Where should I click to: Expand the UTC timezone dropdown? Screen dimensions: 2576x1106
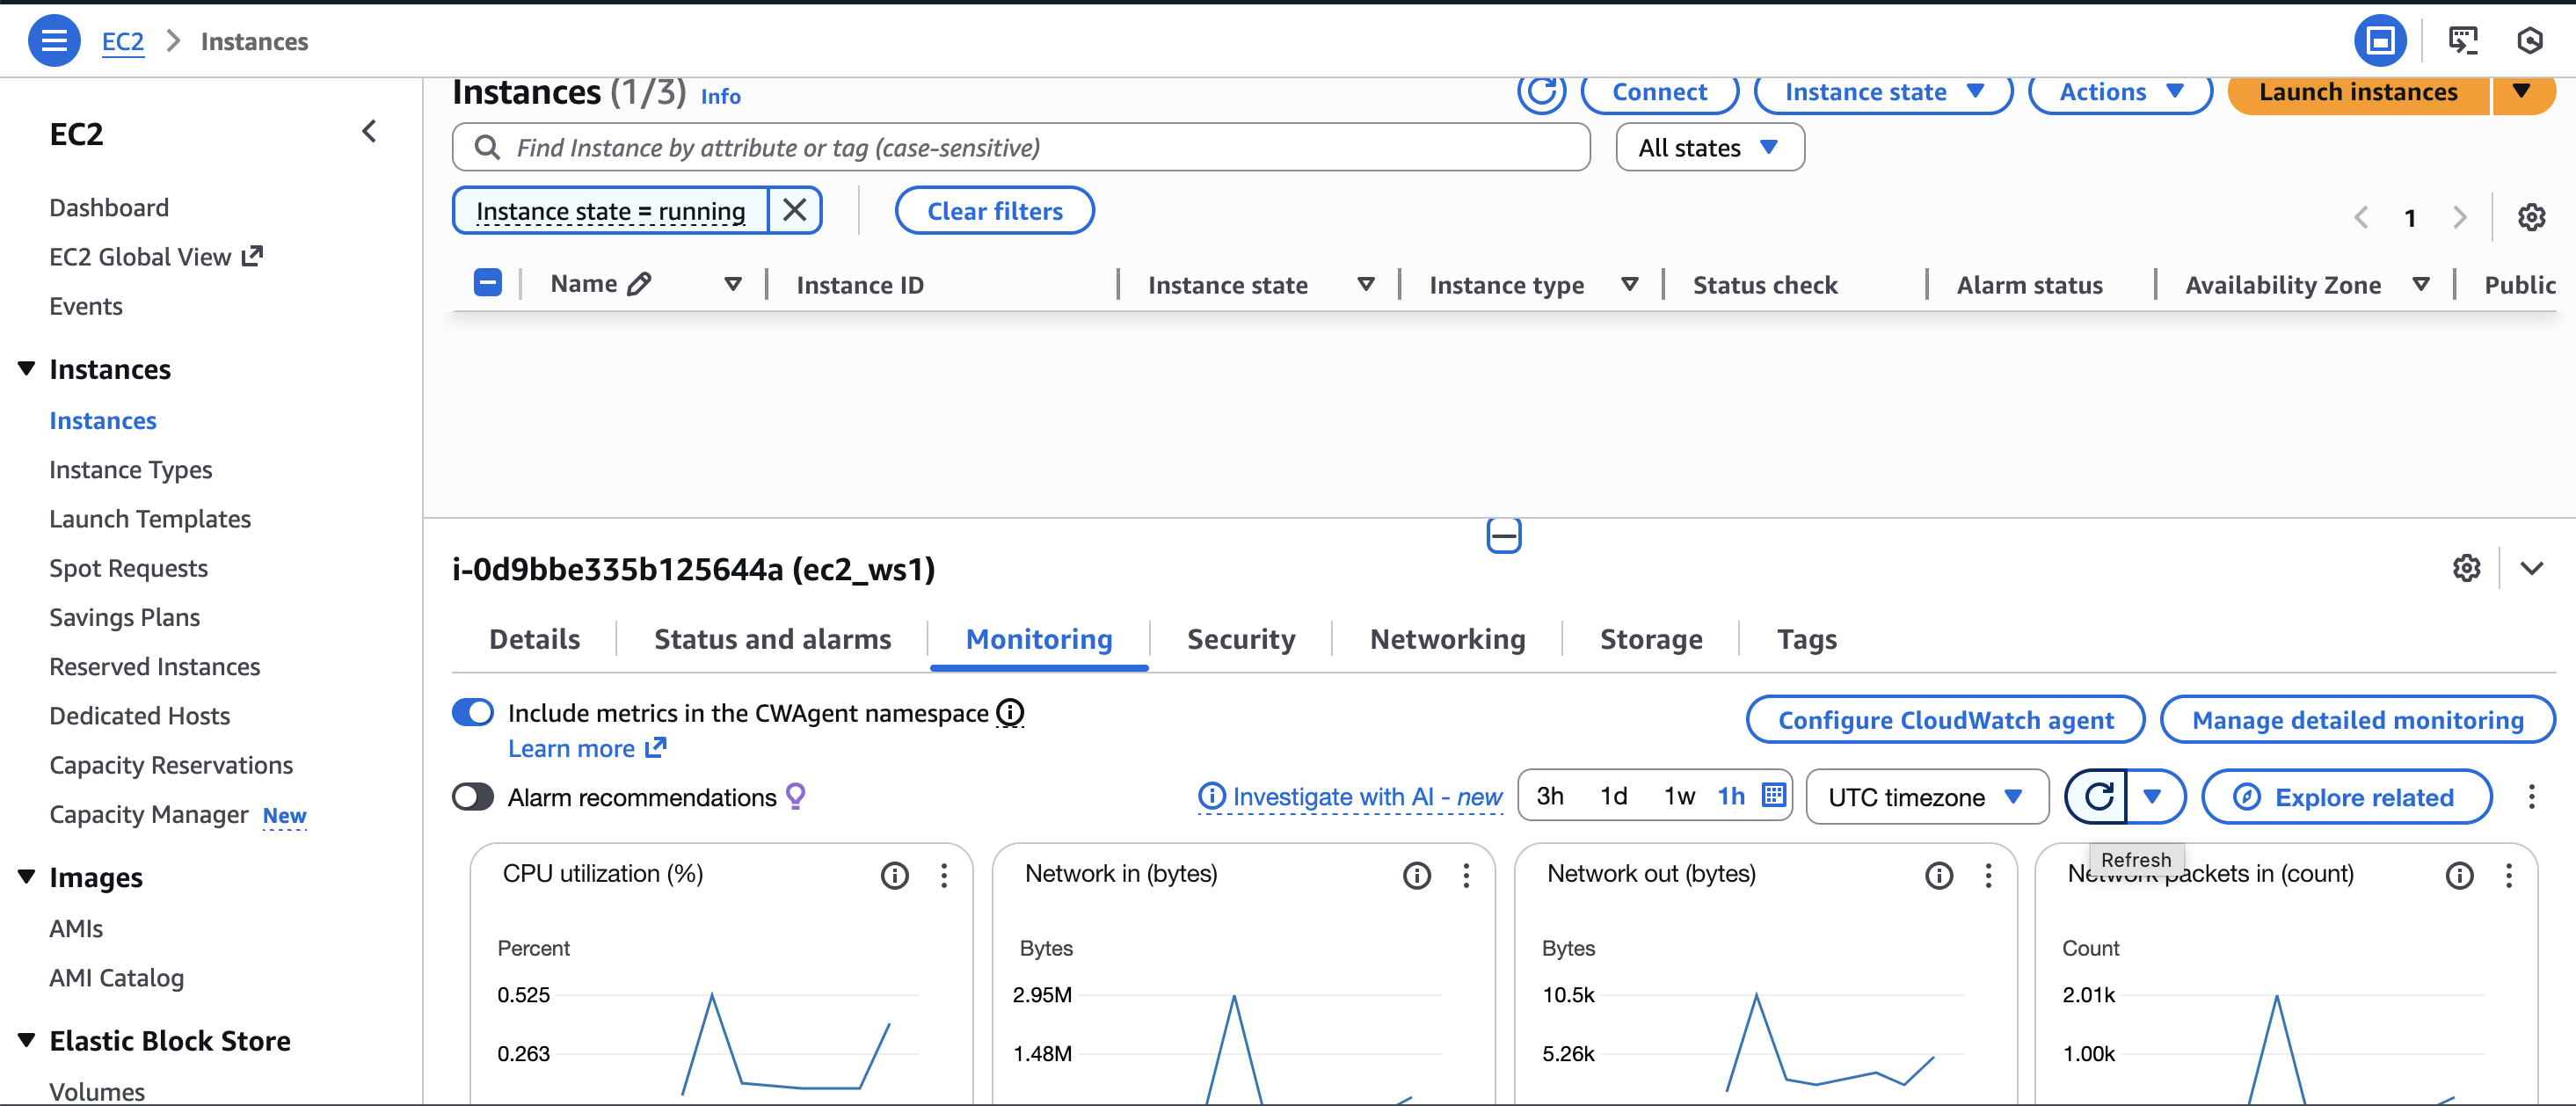(x=1926, y=797)
